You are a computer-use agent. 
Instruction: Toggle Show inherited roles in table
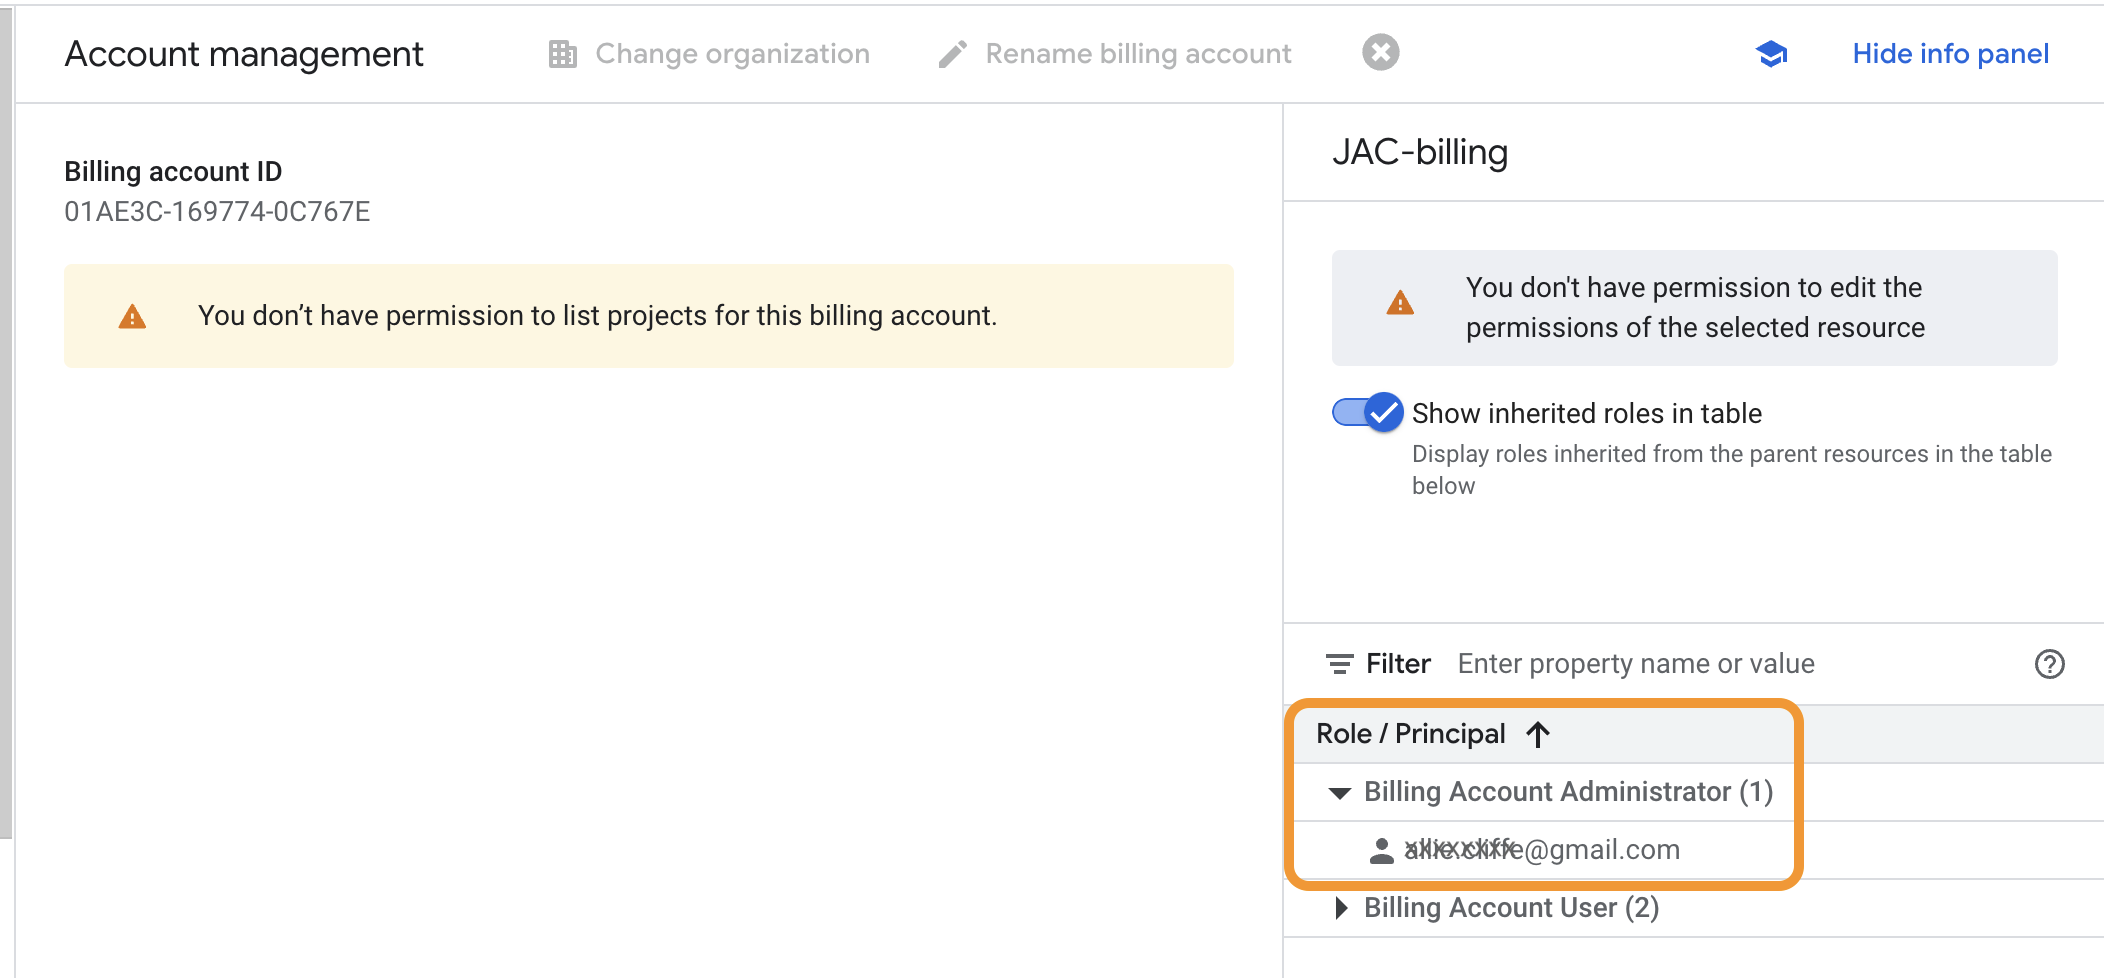pyautogui.click(x=1368, y=412)
